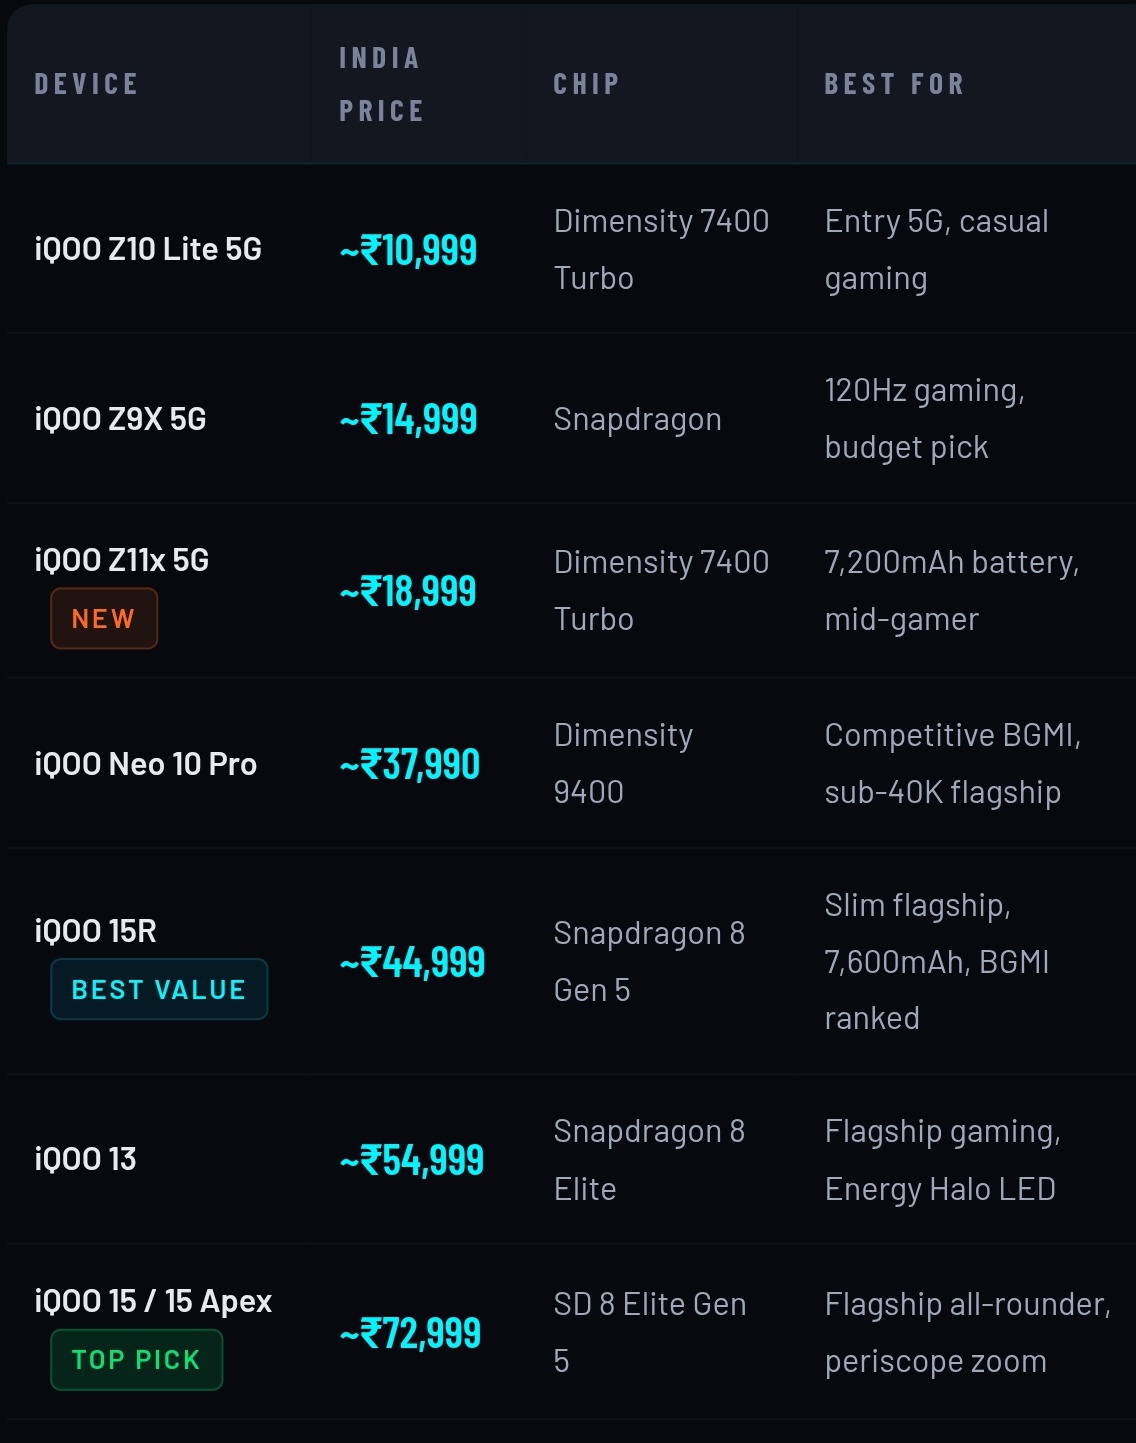Select the iQOO Neo 10 Pro name
1136x1443 pixels.
pos(146,764)
